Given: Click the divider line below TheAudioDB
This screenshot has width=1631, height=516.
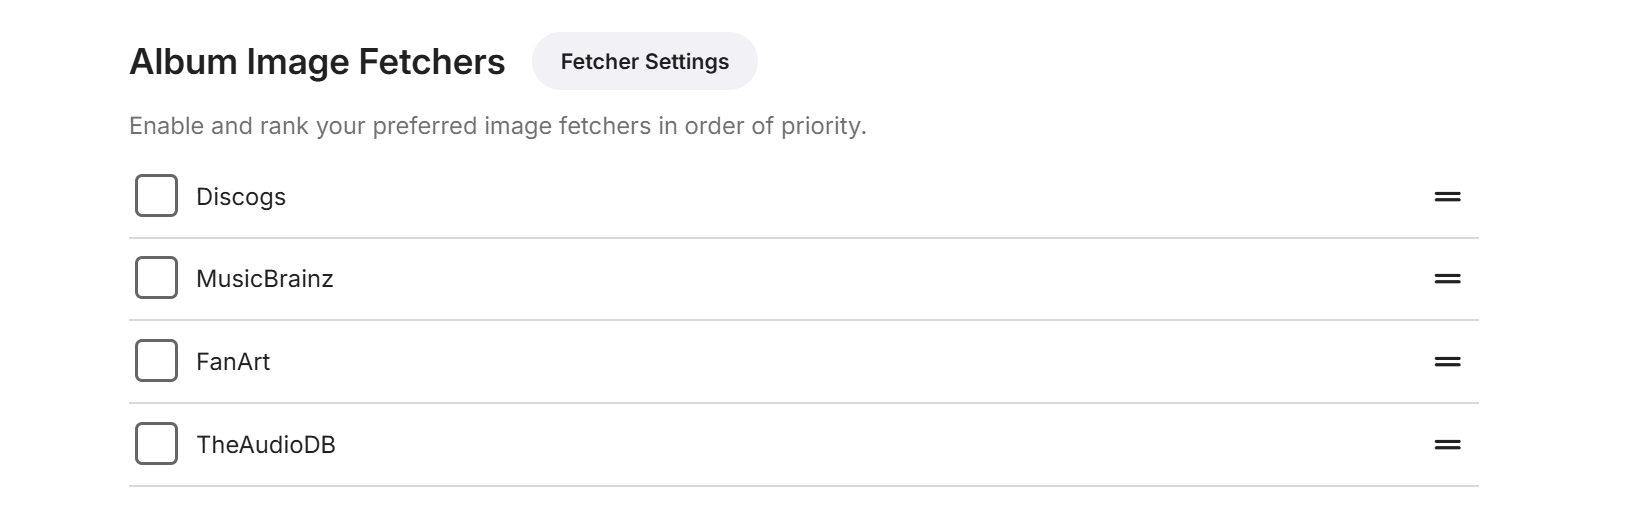Looking at the screenshot, I should [800, 487].
